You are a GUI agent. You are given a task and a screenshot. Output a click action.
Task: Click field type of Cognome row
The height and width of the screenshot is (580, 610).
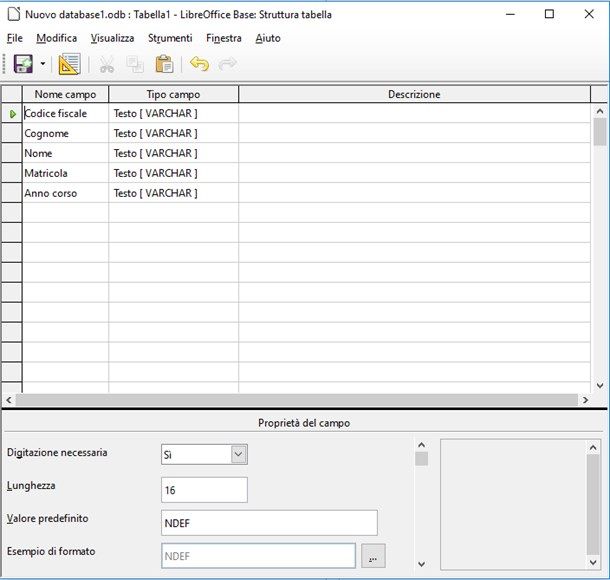pos(174,133)
